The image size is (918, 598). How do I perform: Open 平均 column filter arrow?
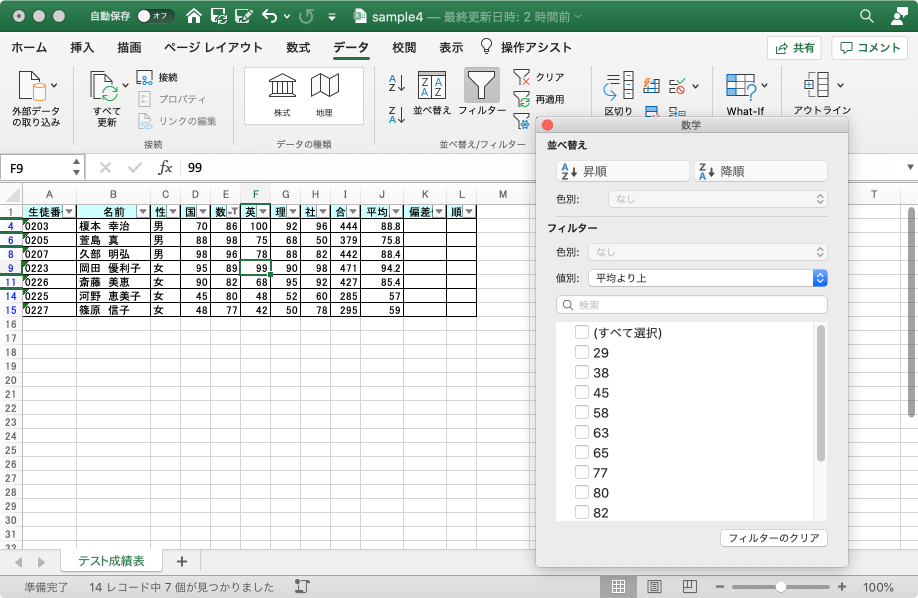point(396,211)
